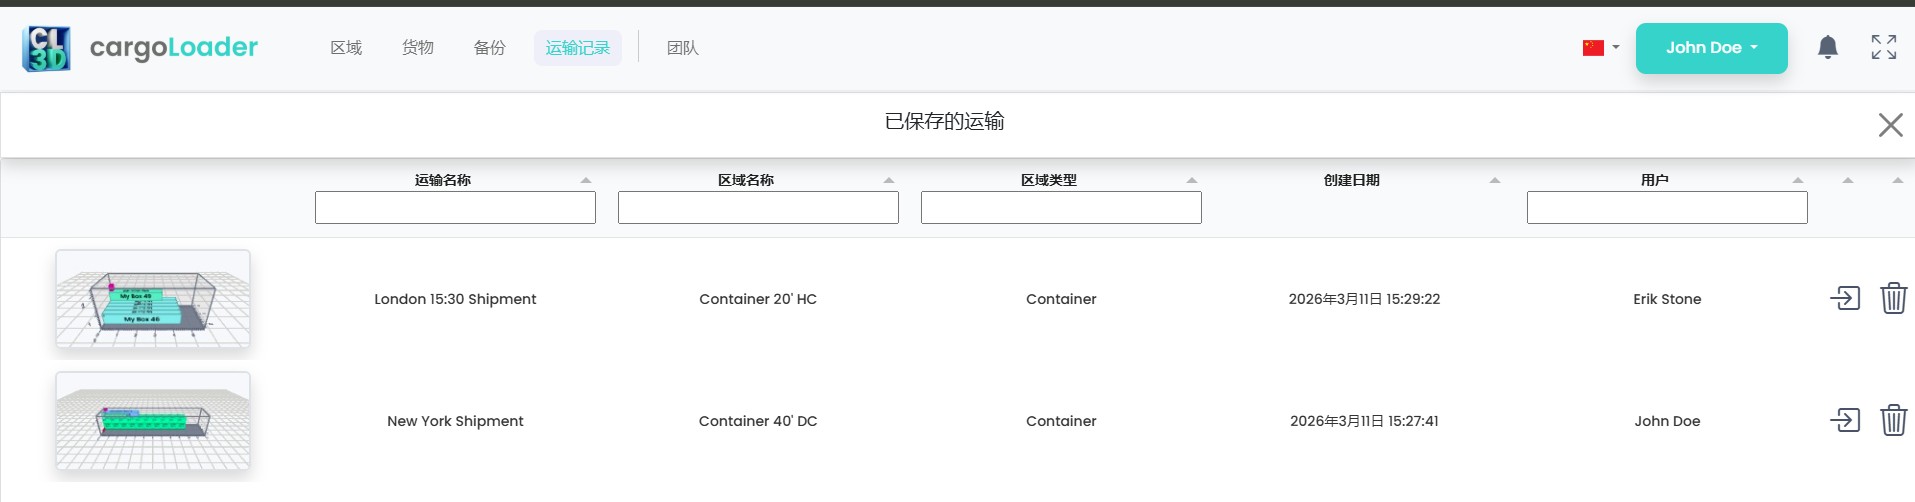
Task: Open the notifications bell
Action: coord(1828,47)
